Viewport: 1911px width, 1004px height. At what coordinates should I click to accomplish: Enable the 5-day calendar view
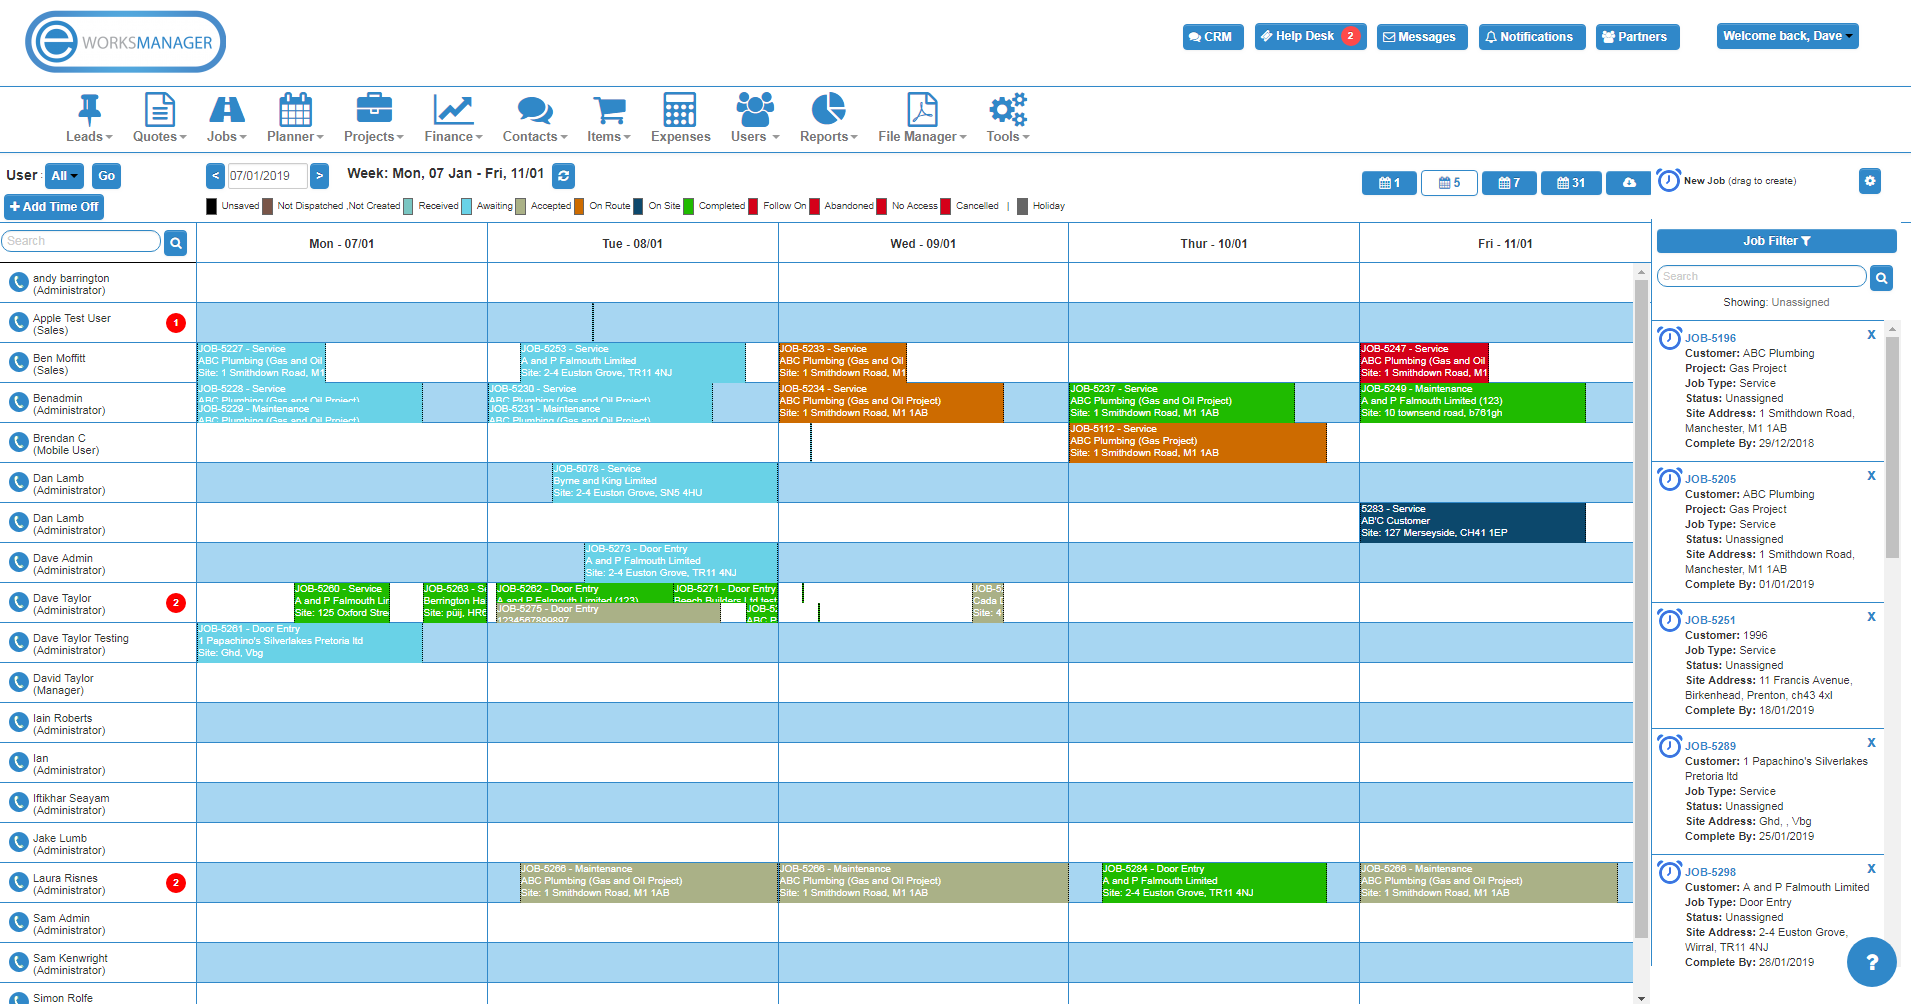pos(1449,183)
